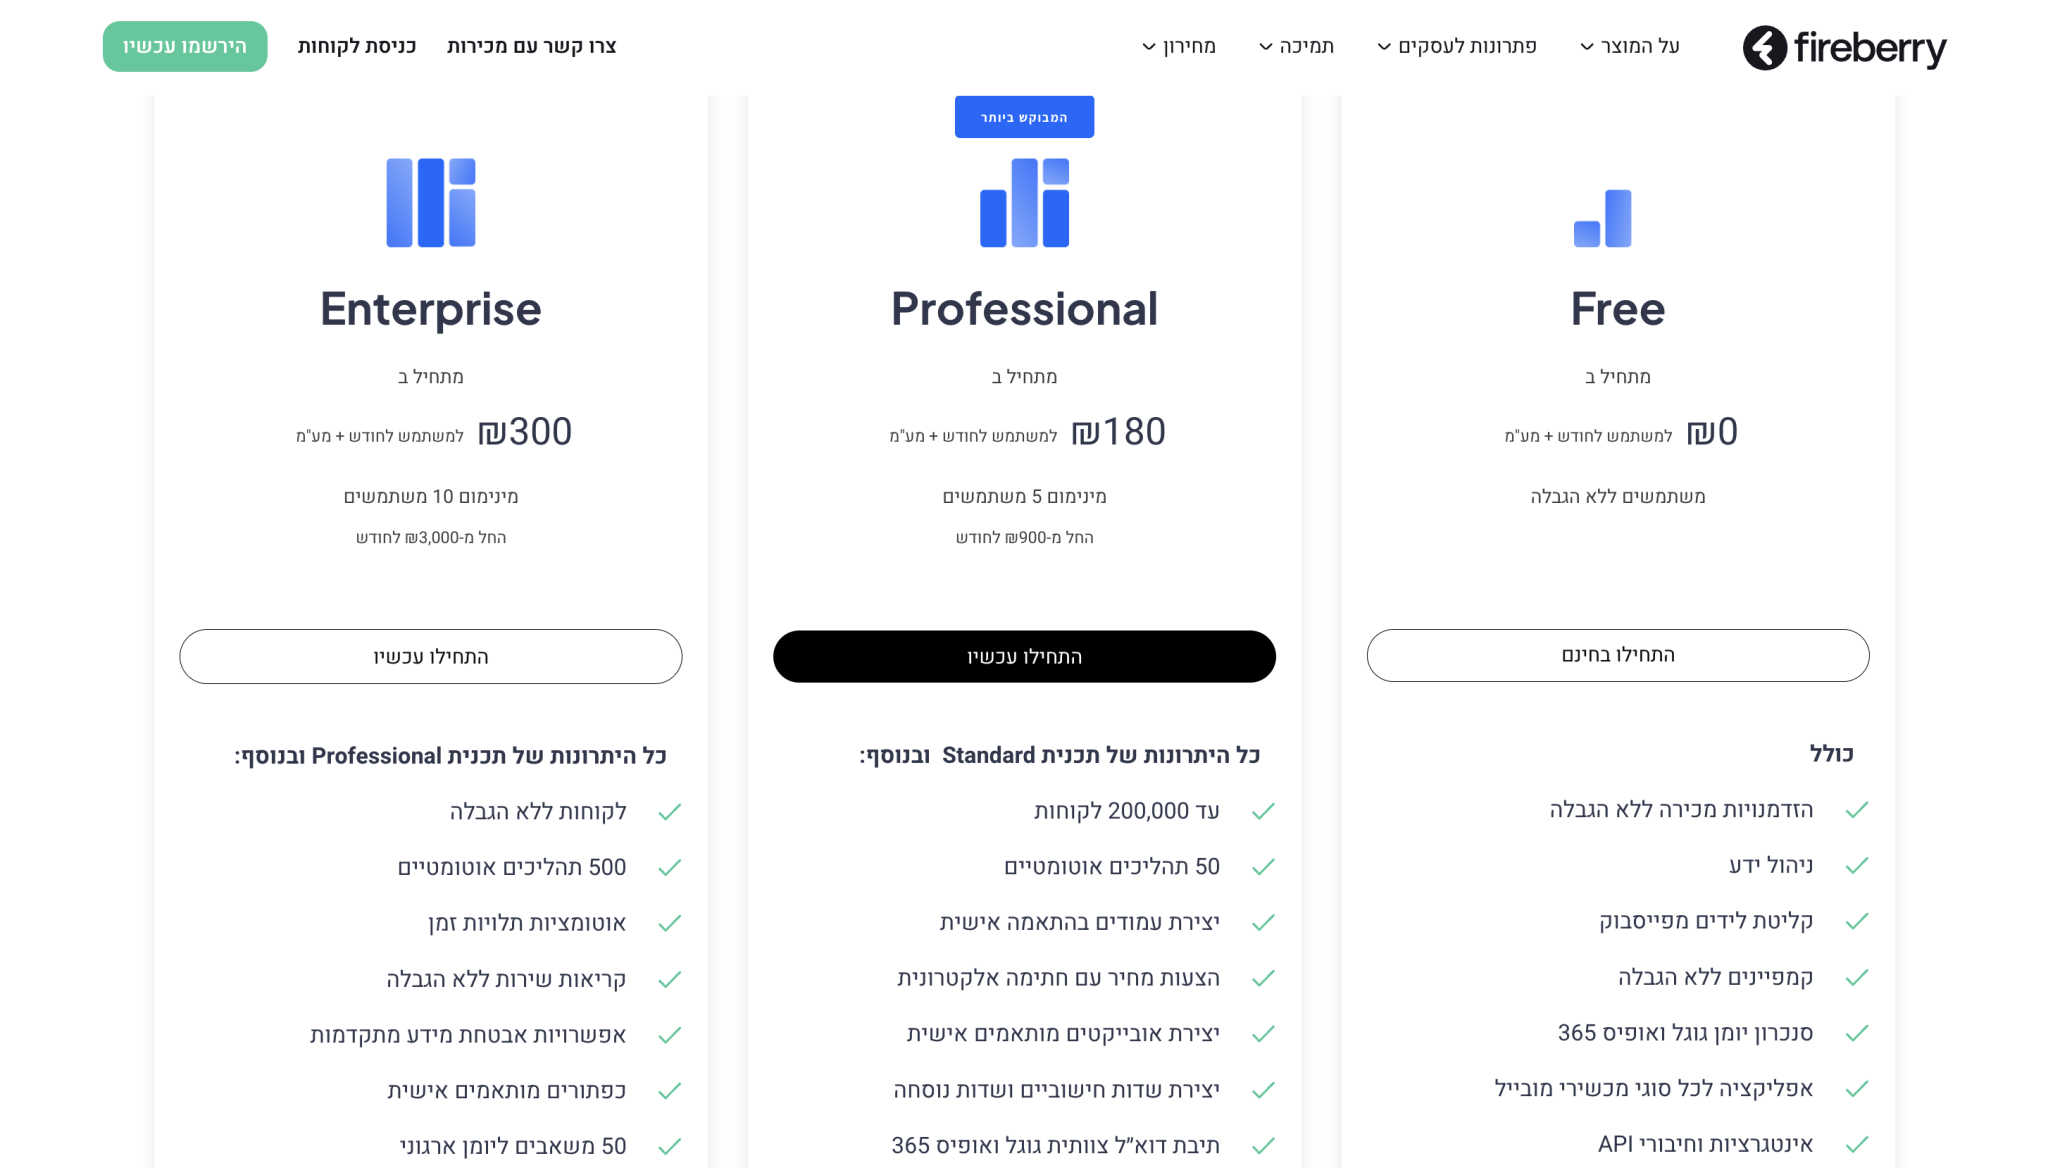Open the 'מחירון' dropdown menu
This screenshot has height=1168, width=2048.
point(1179,46)
